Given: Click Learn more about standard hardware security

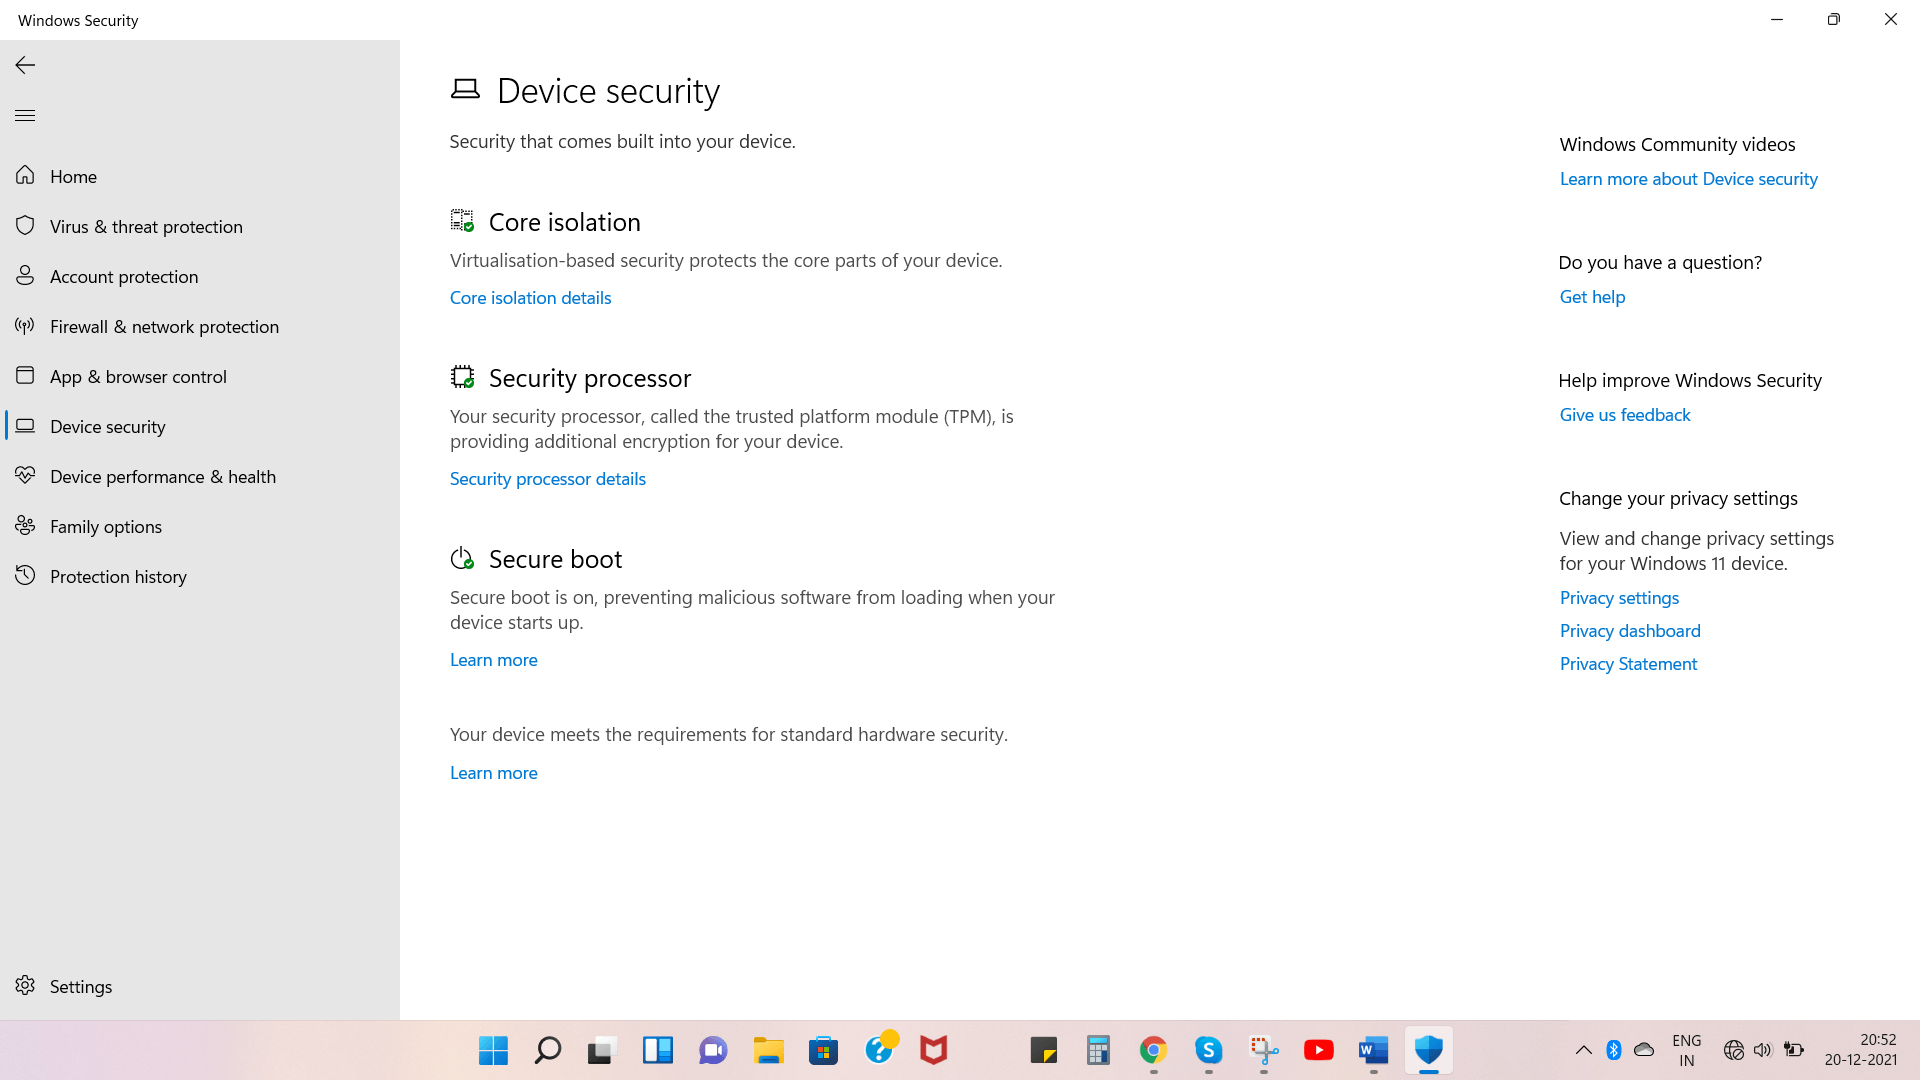Looking at the screenshot, I should (495, 773).
